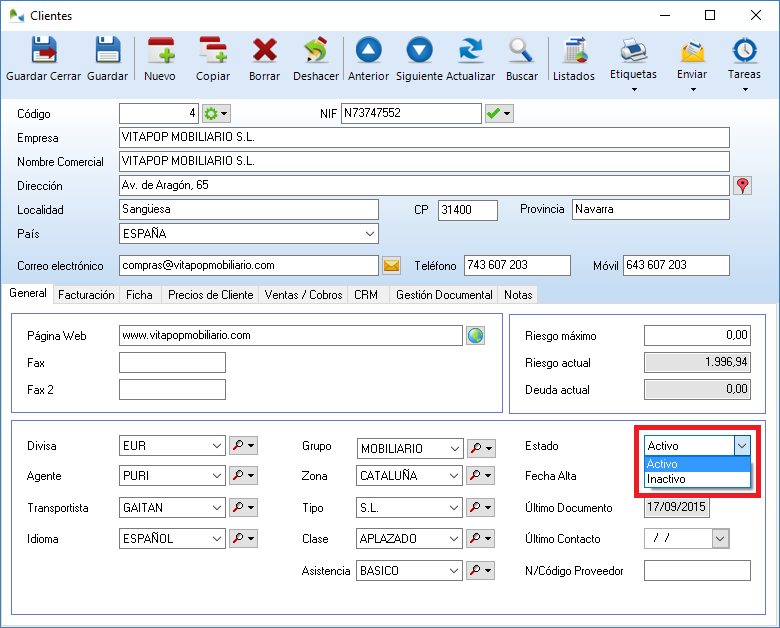This screenshot has height=628, width=780.
Task: Expand the País dropdown
Action: click(370, 234)
